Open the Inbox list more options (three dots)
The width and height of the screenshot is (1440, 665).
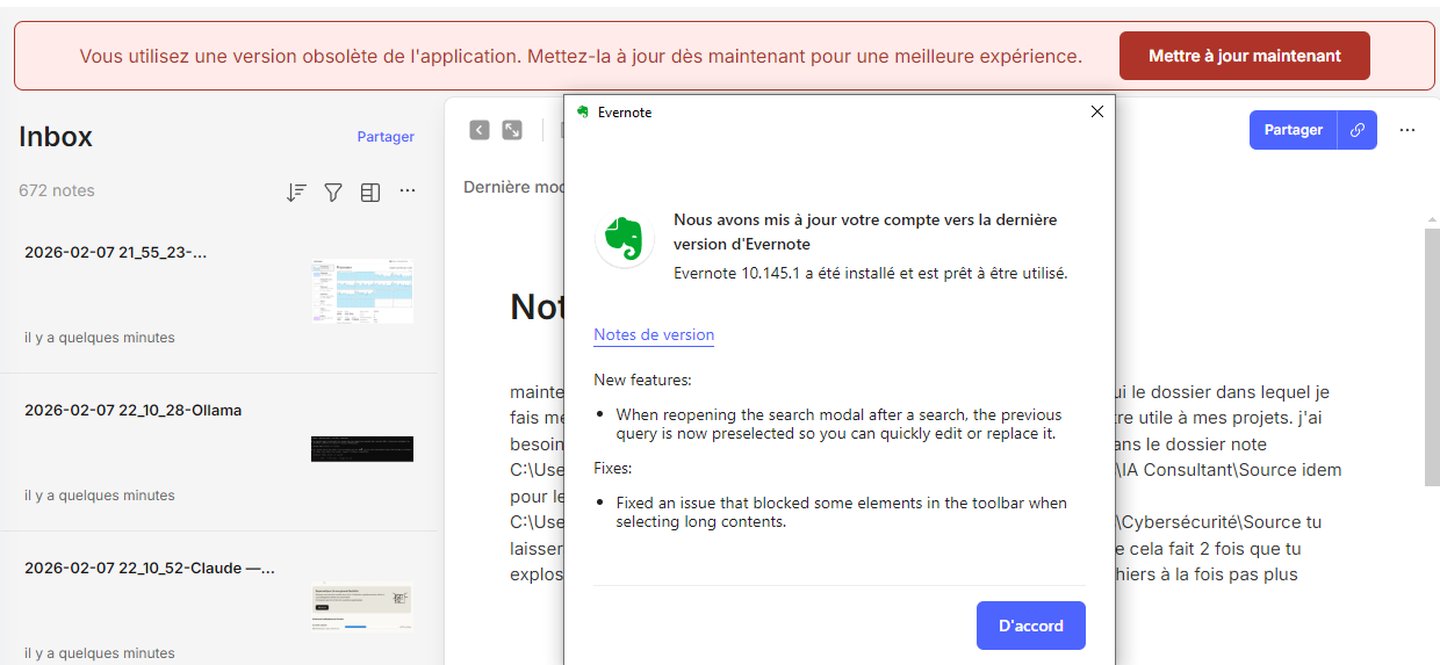point(407,191)
